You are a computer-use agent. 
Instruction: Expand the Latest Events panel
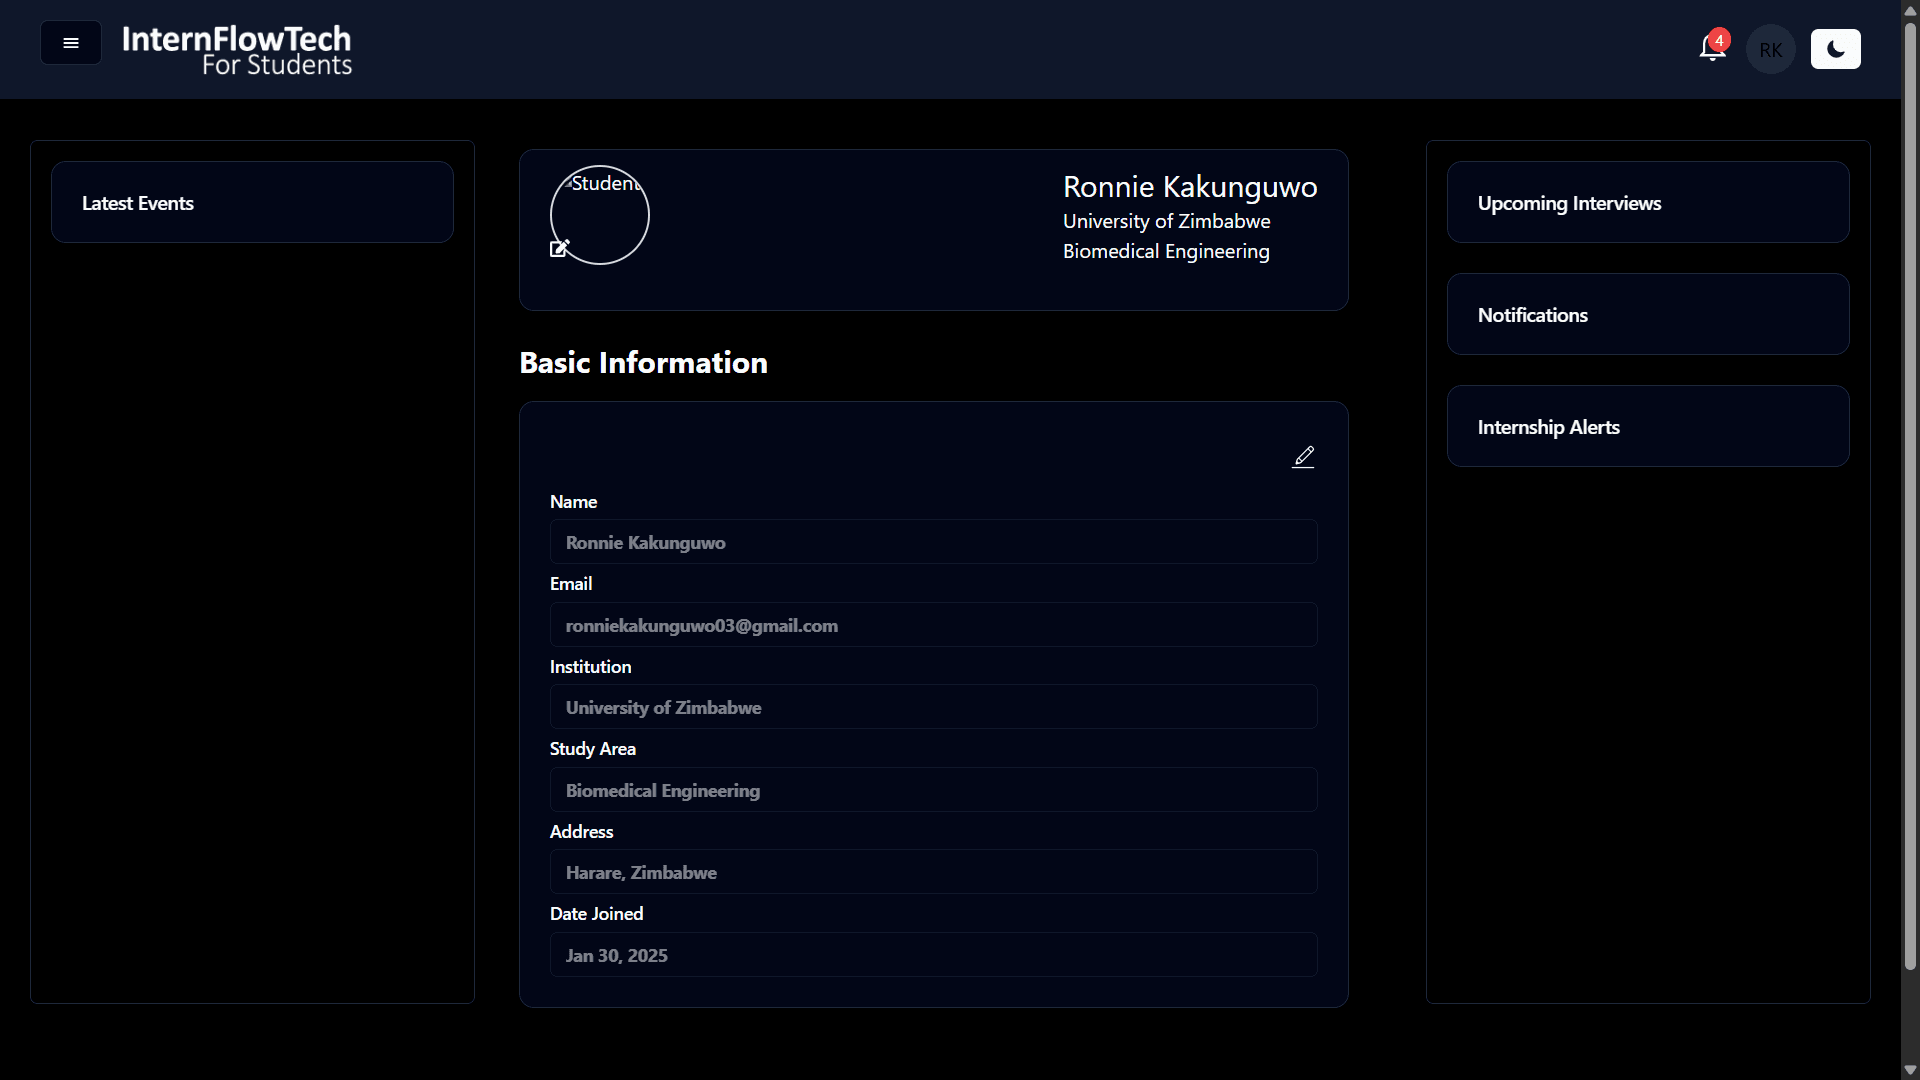[252, 203]
